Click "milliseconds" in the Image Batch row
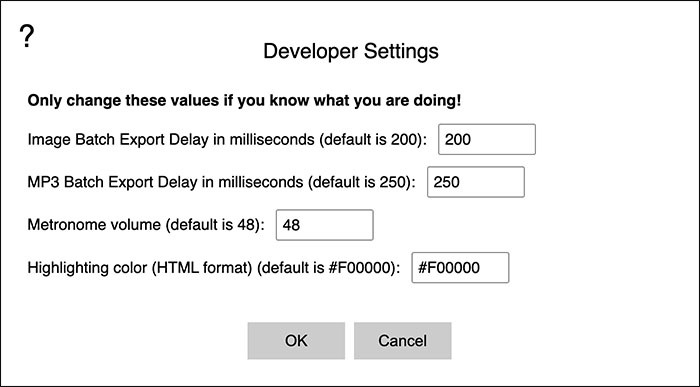Screen dimensions: 700x387 pos(272,140)
